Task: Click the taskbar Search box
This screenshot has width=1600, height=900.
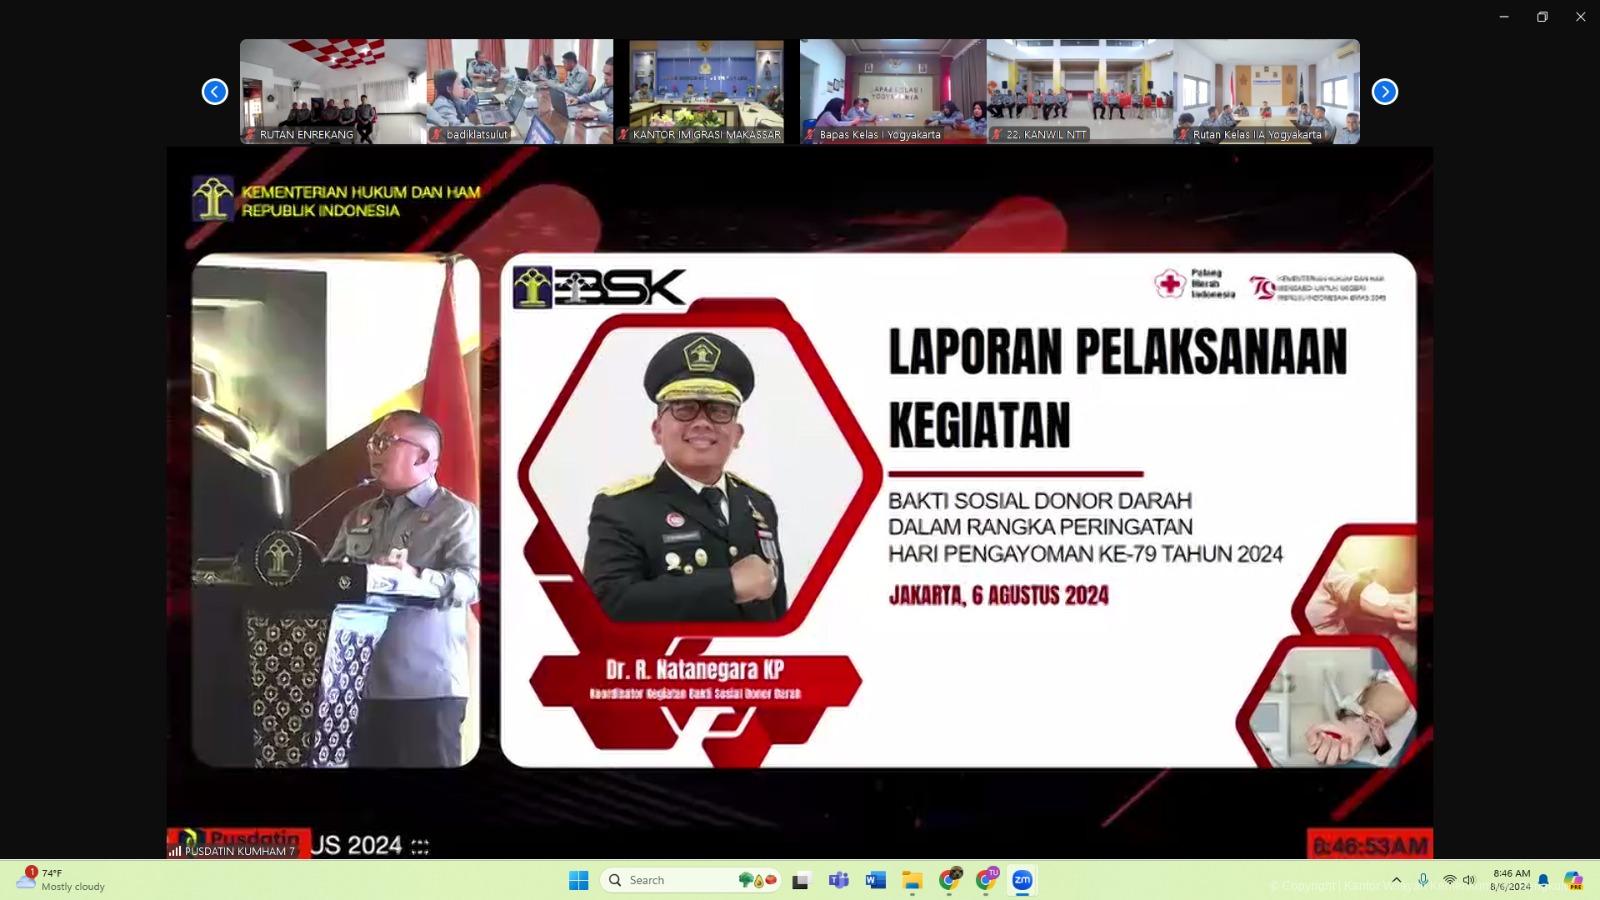Action: 692,880
